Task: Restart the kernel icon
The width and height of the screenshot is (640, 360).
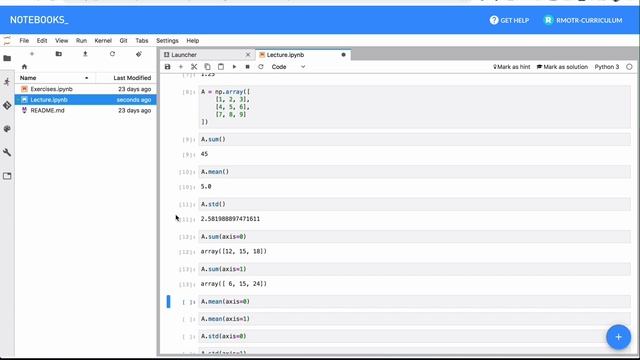Action: coord(261,67)
